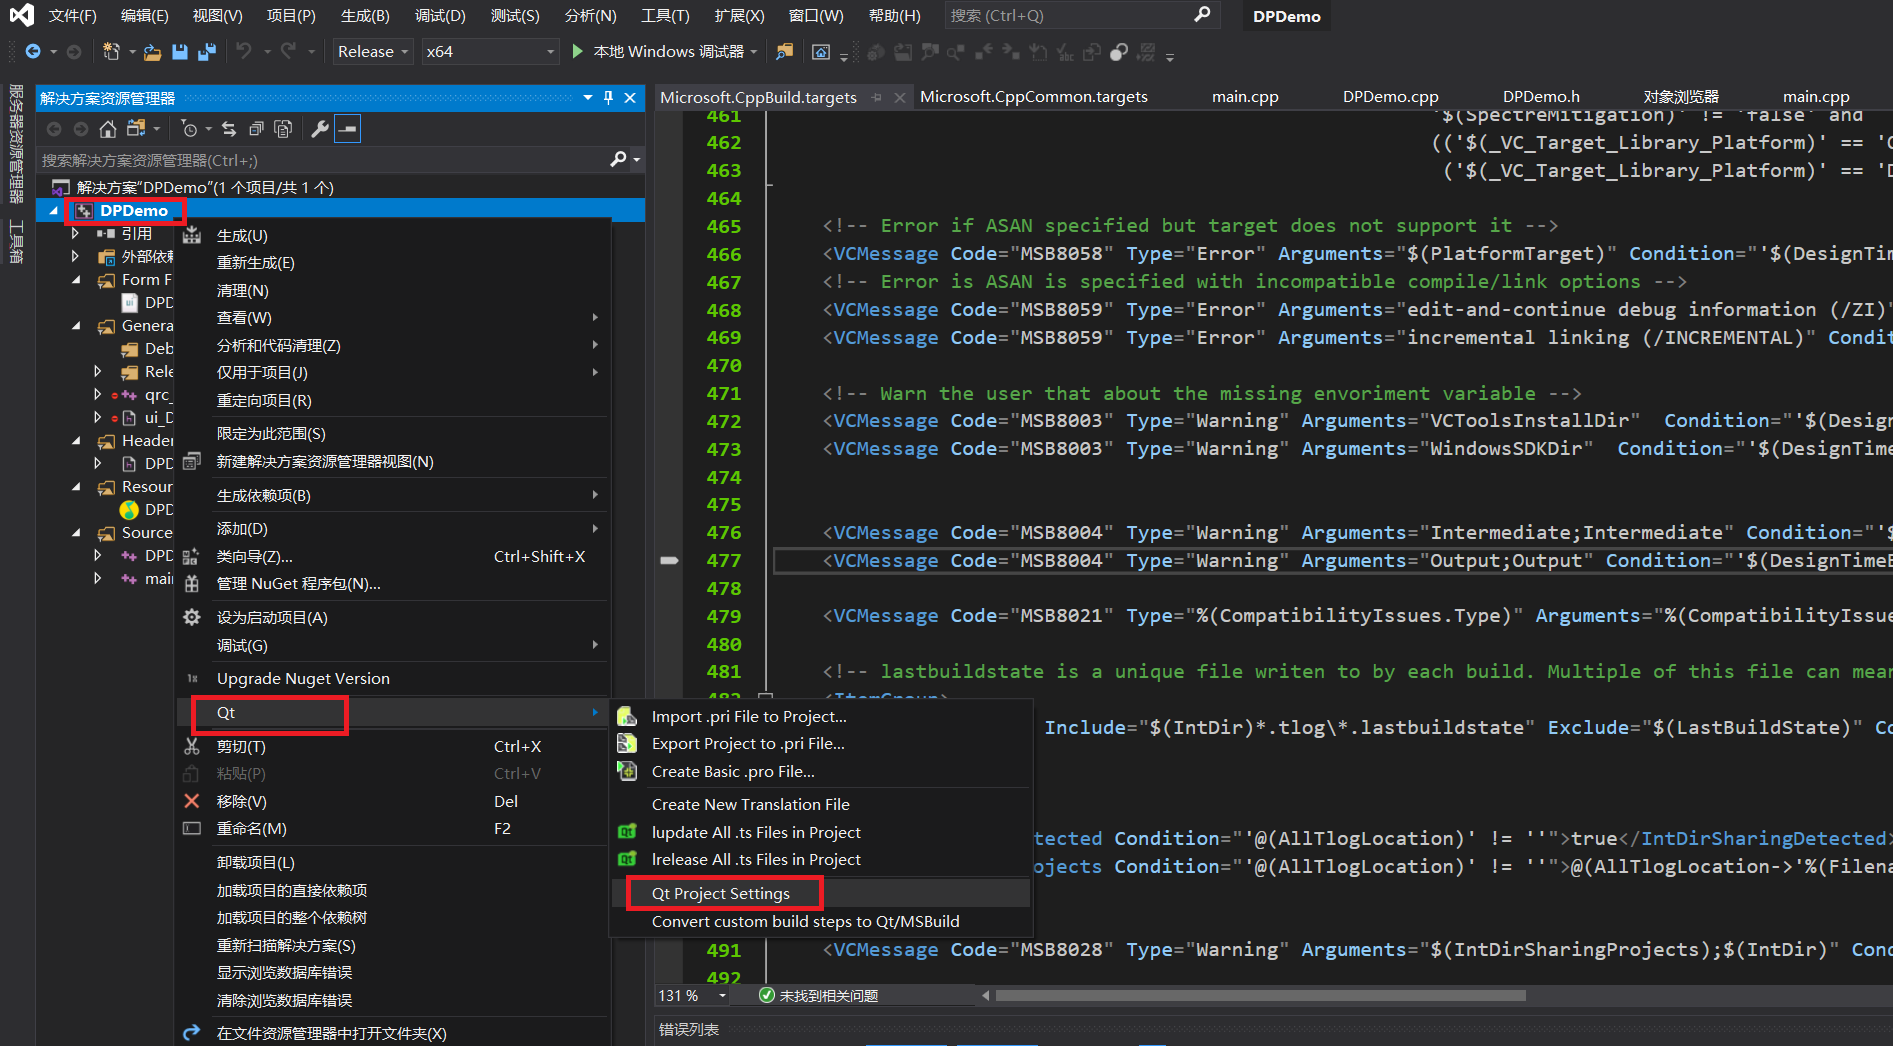The width and height of the screenshot is (1893, 1046).
Task: Click the Collapse All icon in Solution Explorer
Action: [x=257, y=129]
